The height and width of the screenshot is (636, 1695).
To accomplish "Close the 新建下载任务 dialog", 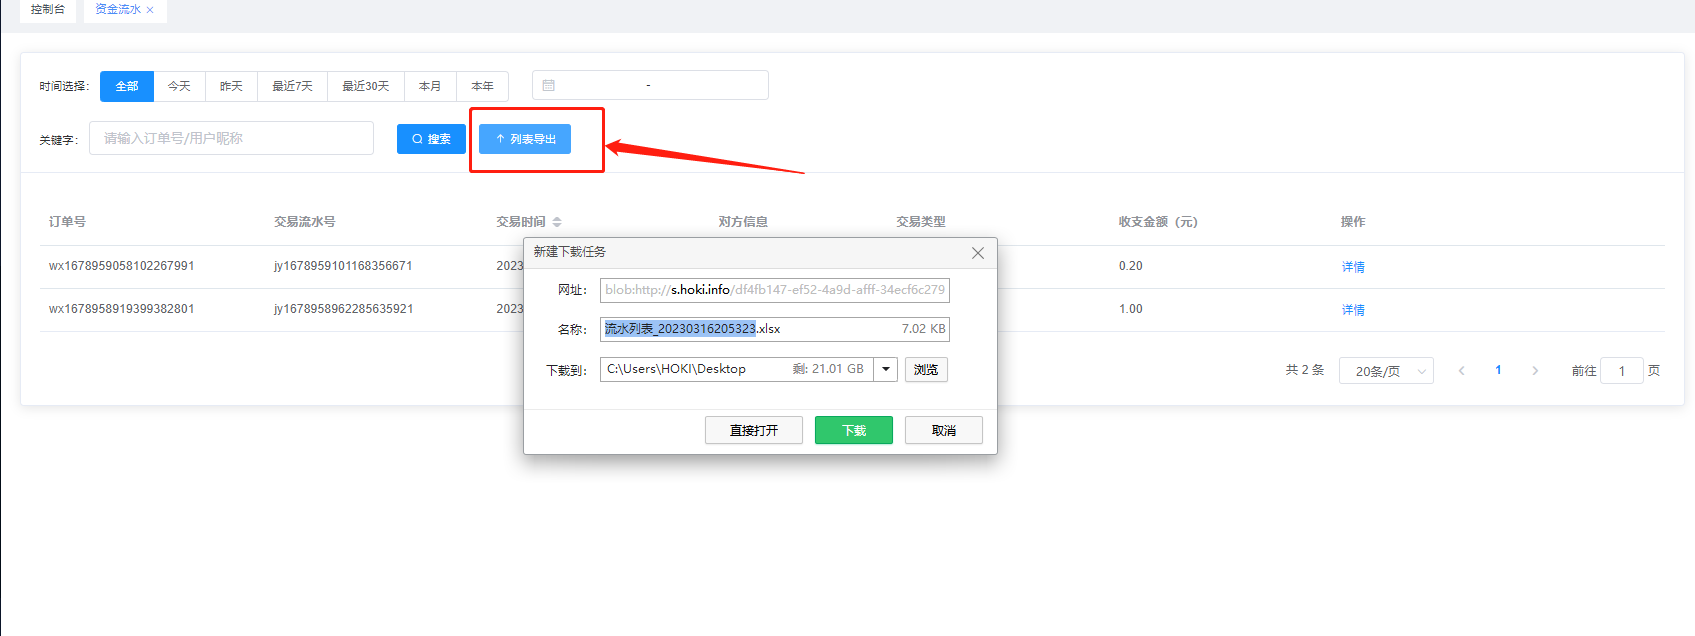I will click(977, 253).
